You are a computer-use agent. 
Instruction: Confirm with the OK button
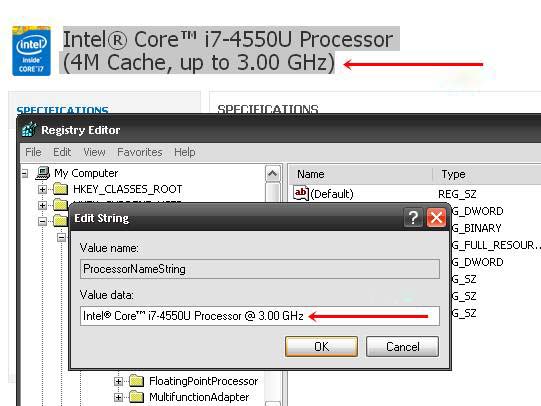click(x=321, y=346)
